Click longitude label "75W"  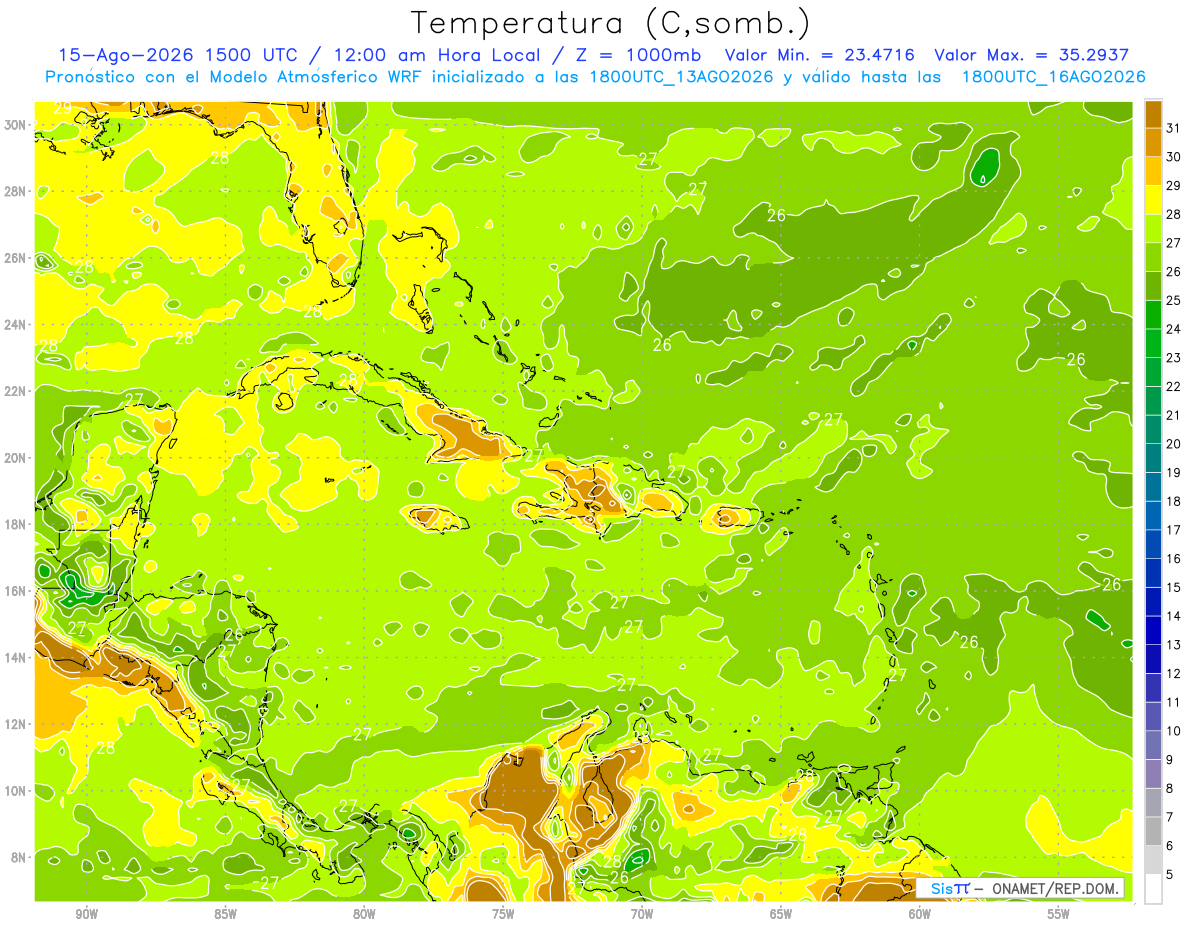(503, 915)
